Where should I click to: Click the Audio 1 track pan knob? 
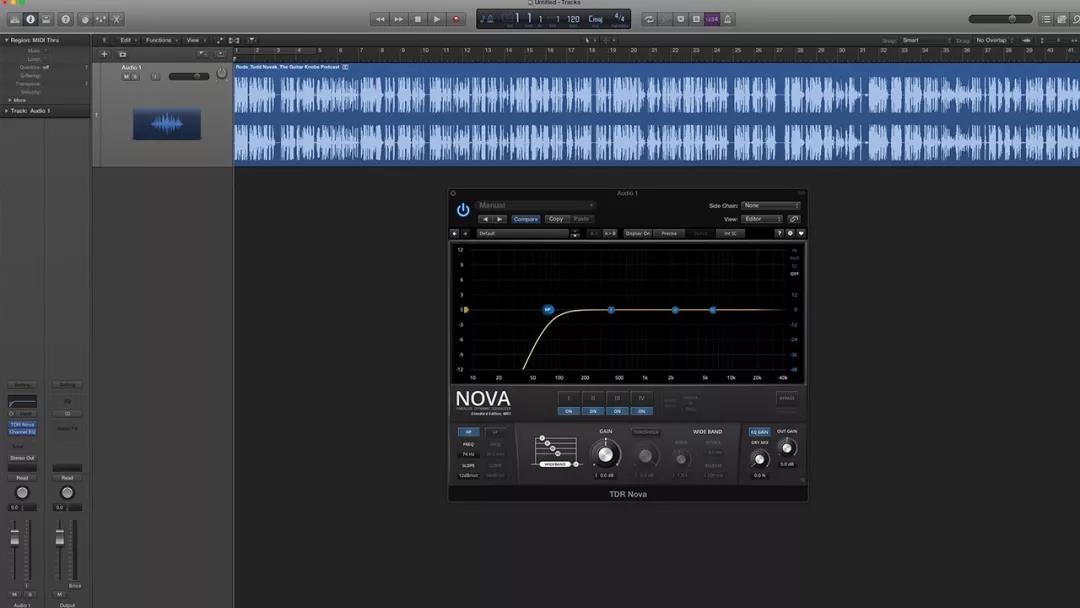[x=222, y=73]
